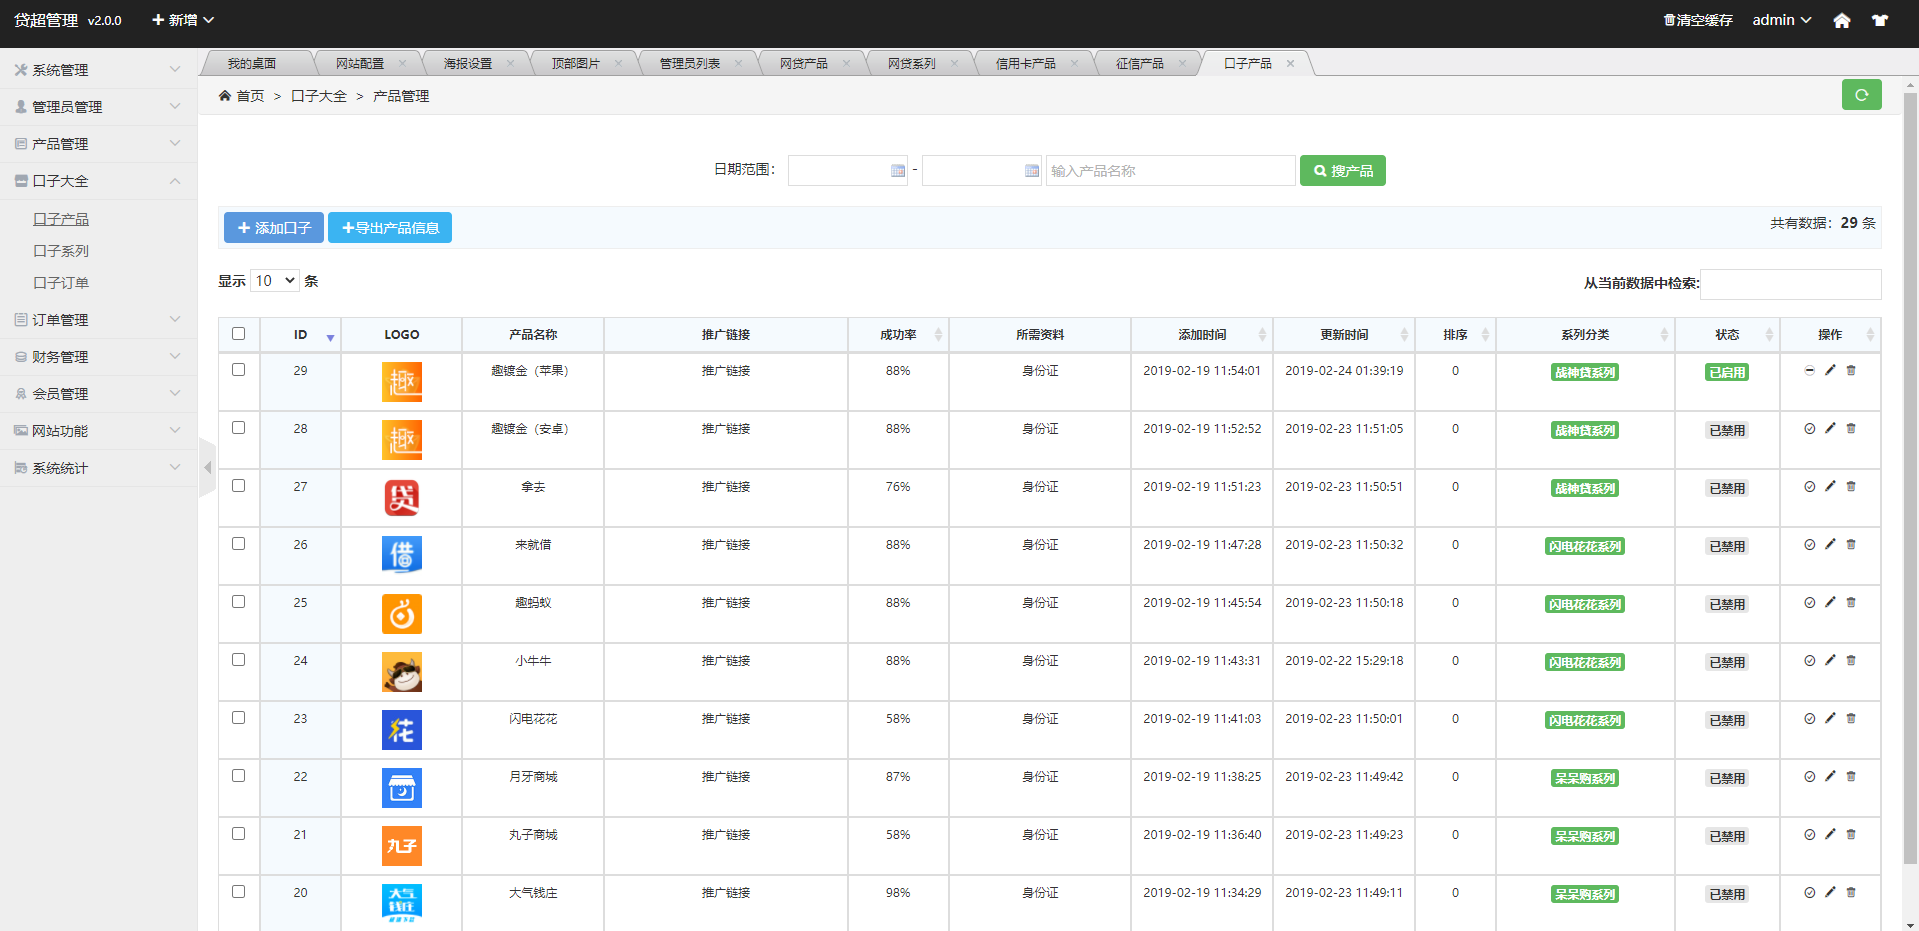This screenshot has width=1919, height=931.
Task: Click logo thumbnail of 丸子商城 product
Action: (402, 846)
